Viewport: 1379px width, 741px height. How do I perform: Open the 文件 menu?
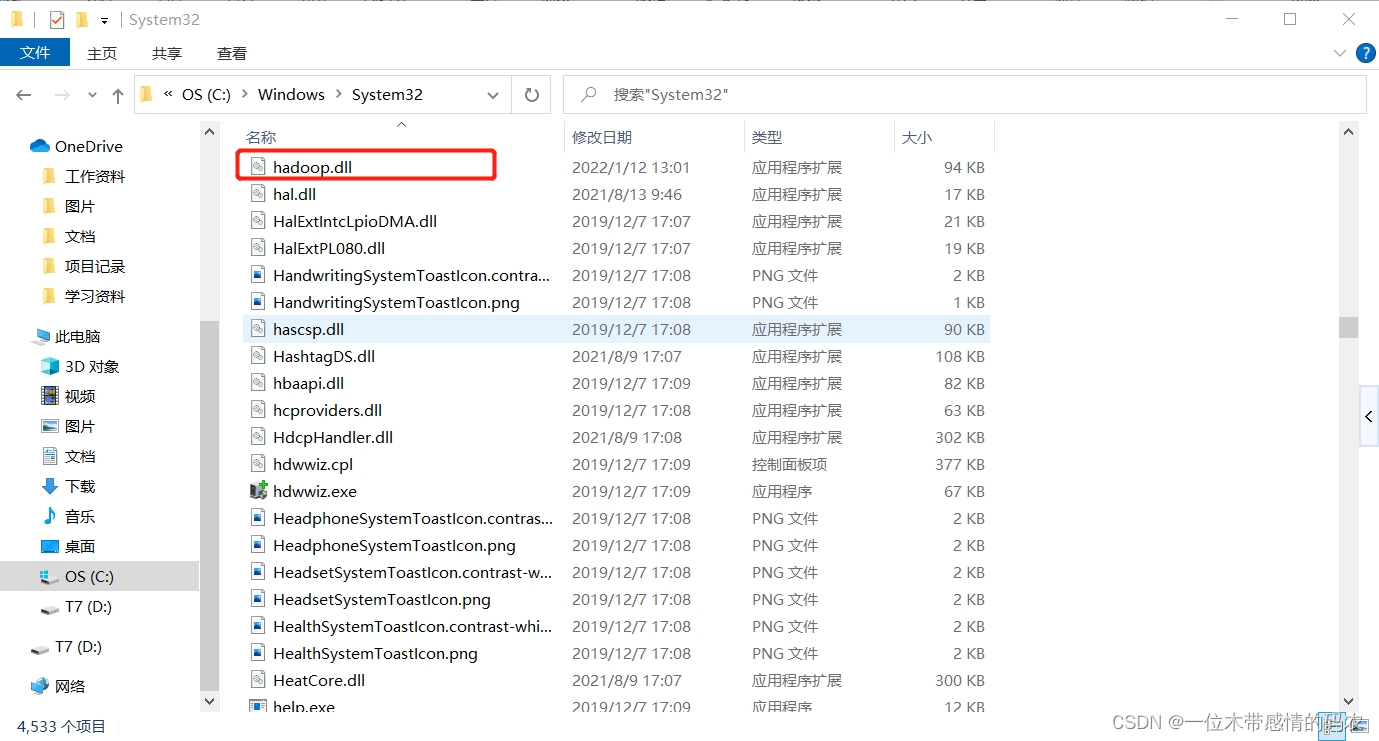click(x=35, y=53)
